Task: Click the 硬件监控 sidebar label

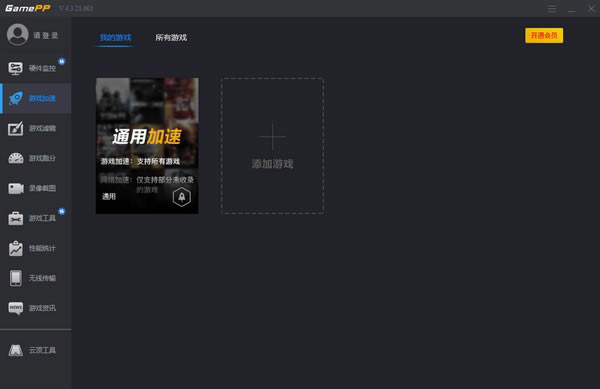Action: [42, 68]
